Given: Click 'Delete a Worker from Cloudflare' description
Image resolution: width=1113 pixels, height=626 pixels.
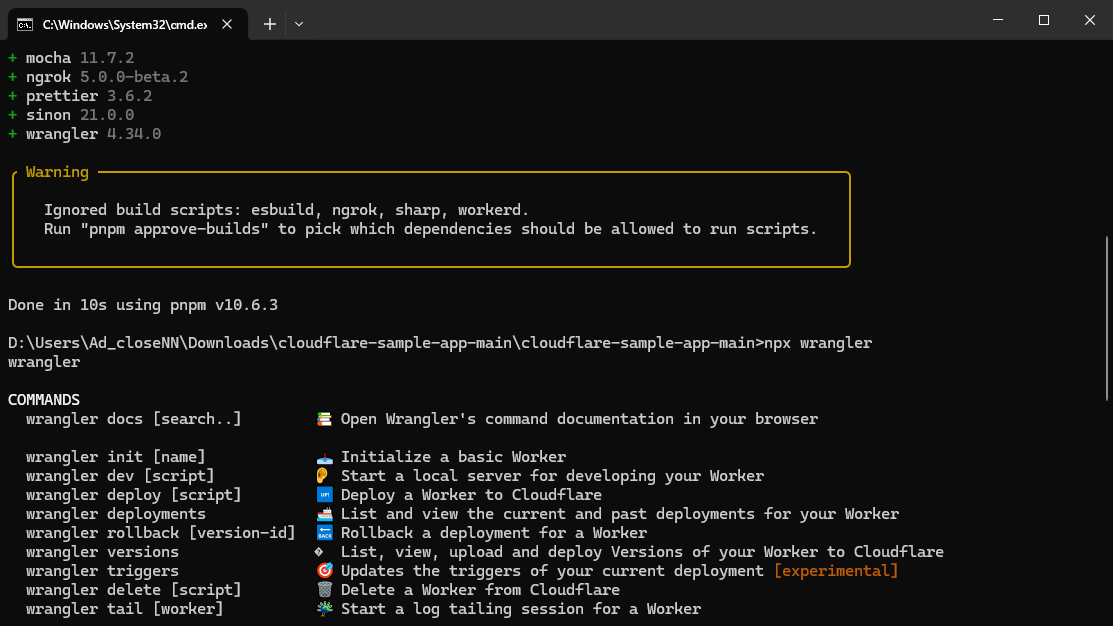Looking at the screenshot, I should point(481,590).
